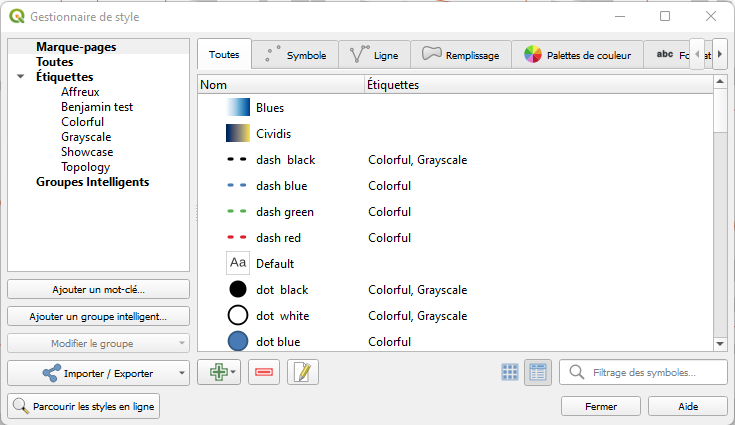Maximize the Gestionnaire de style window
Image resolution: width=735 pixels, height=425 pixels.
[665, 16]
